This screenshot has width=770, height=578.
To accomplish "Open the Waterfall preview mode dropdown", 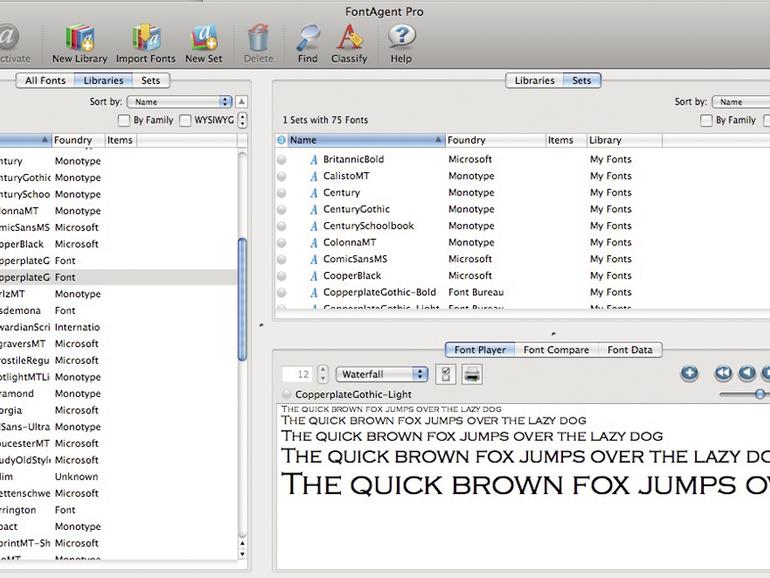I will (x=382, y=374).
